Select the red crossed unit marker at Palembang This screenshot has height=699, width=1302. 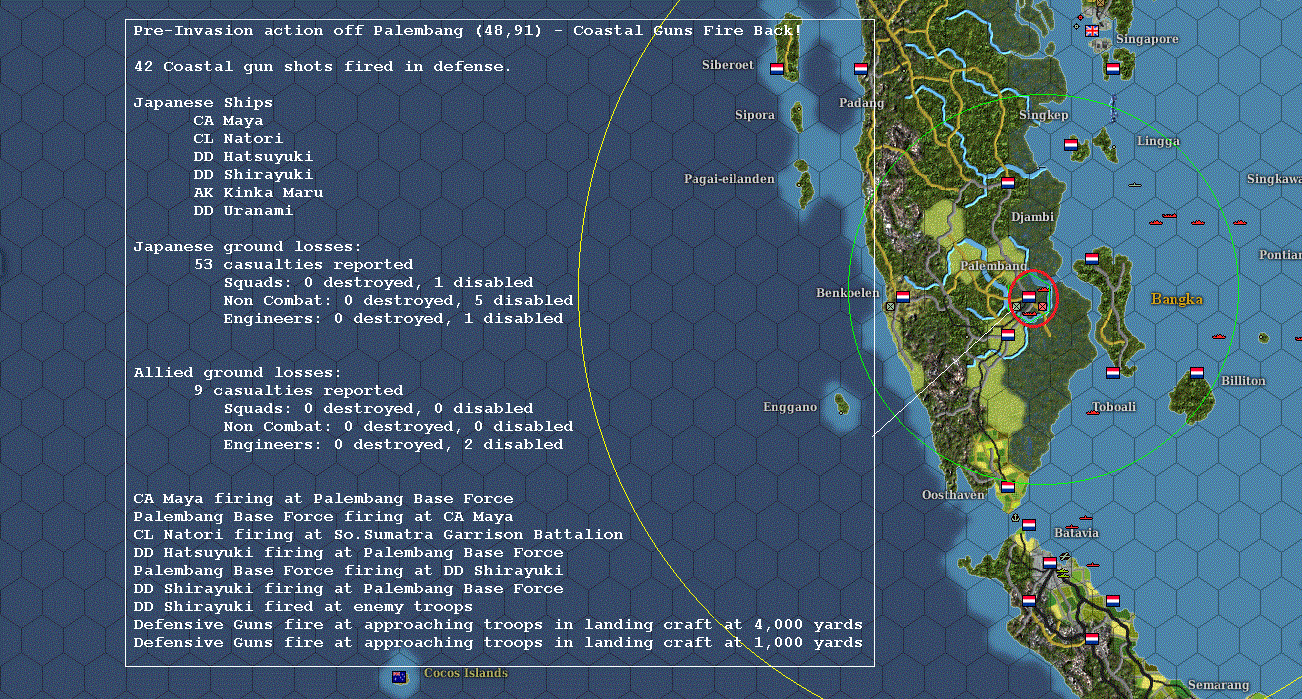(x=1042, y=307)
